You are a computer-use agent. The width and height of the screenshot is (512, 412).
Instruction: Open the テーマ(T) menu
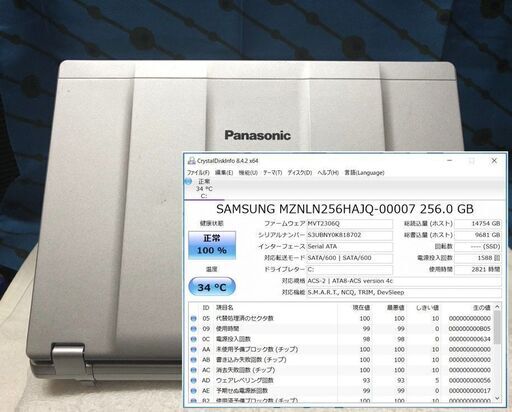click(x=273, y=173)
